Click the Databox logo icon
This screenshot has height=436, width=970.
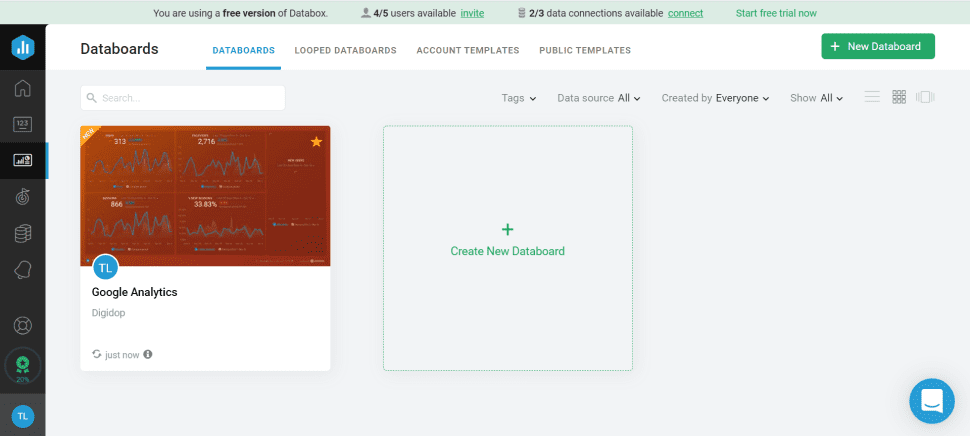[23, 48]
